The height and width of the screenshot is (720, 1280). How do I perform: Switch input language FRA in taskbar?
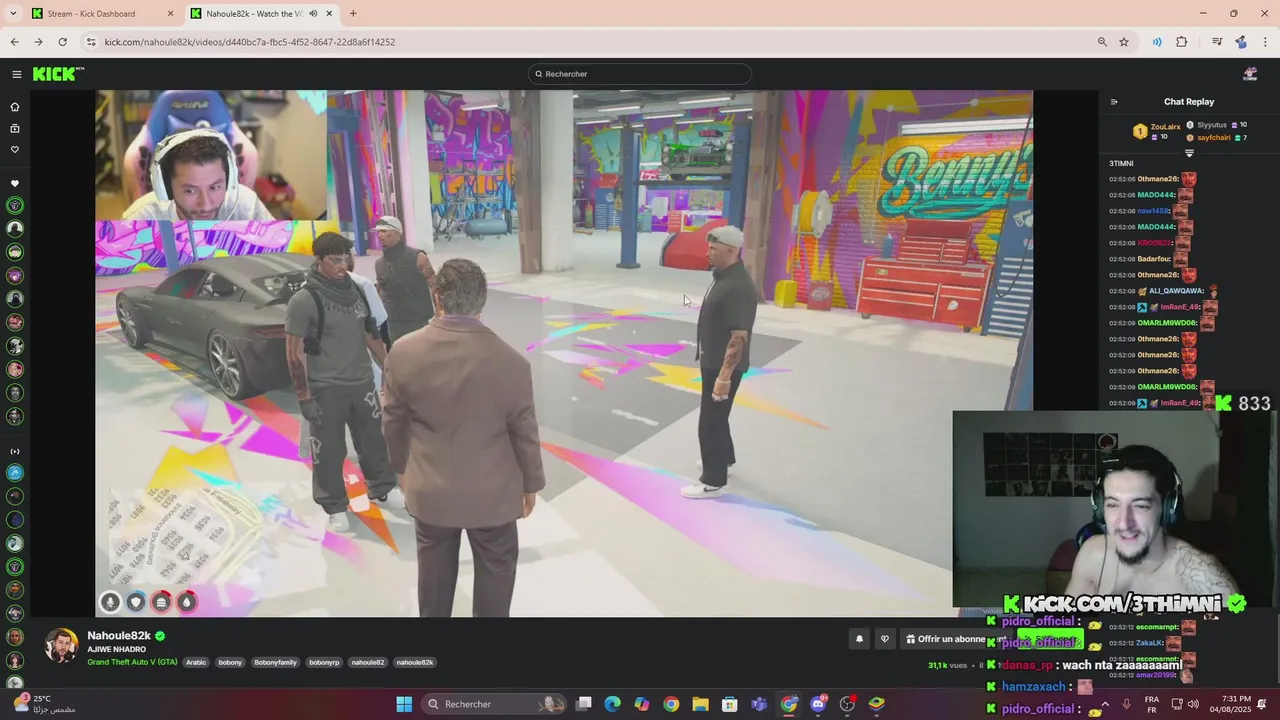click(x=1152, y=704)
